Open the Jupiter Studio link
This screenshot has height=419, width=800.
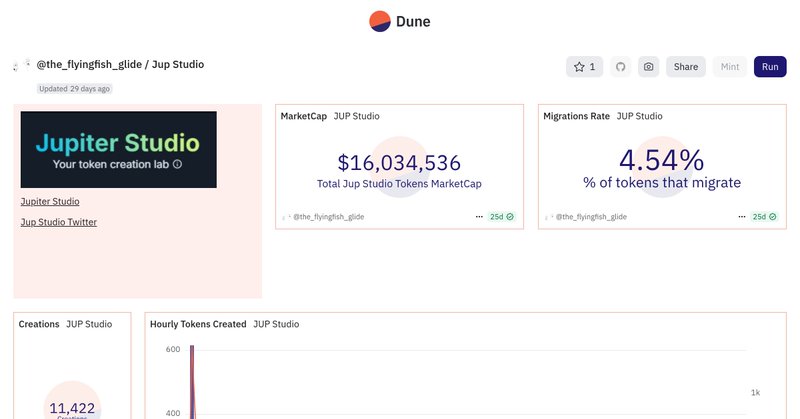point(50,202)
